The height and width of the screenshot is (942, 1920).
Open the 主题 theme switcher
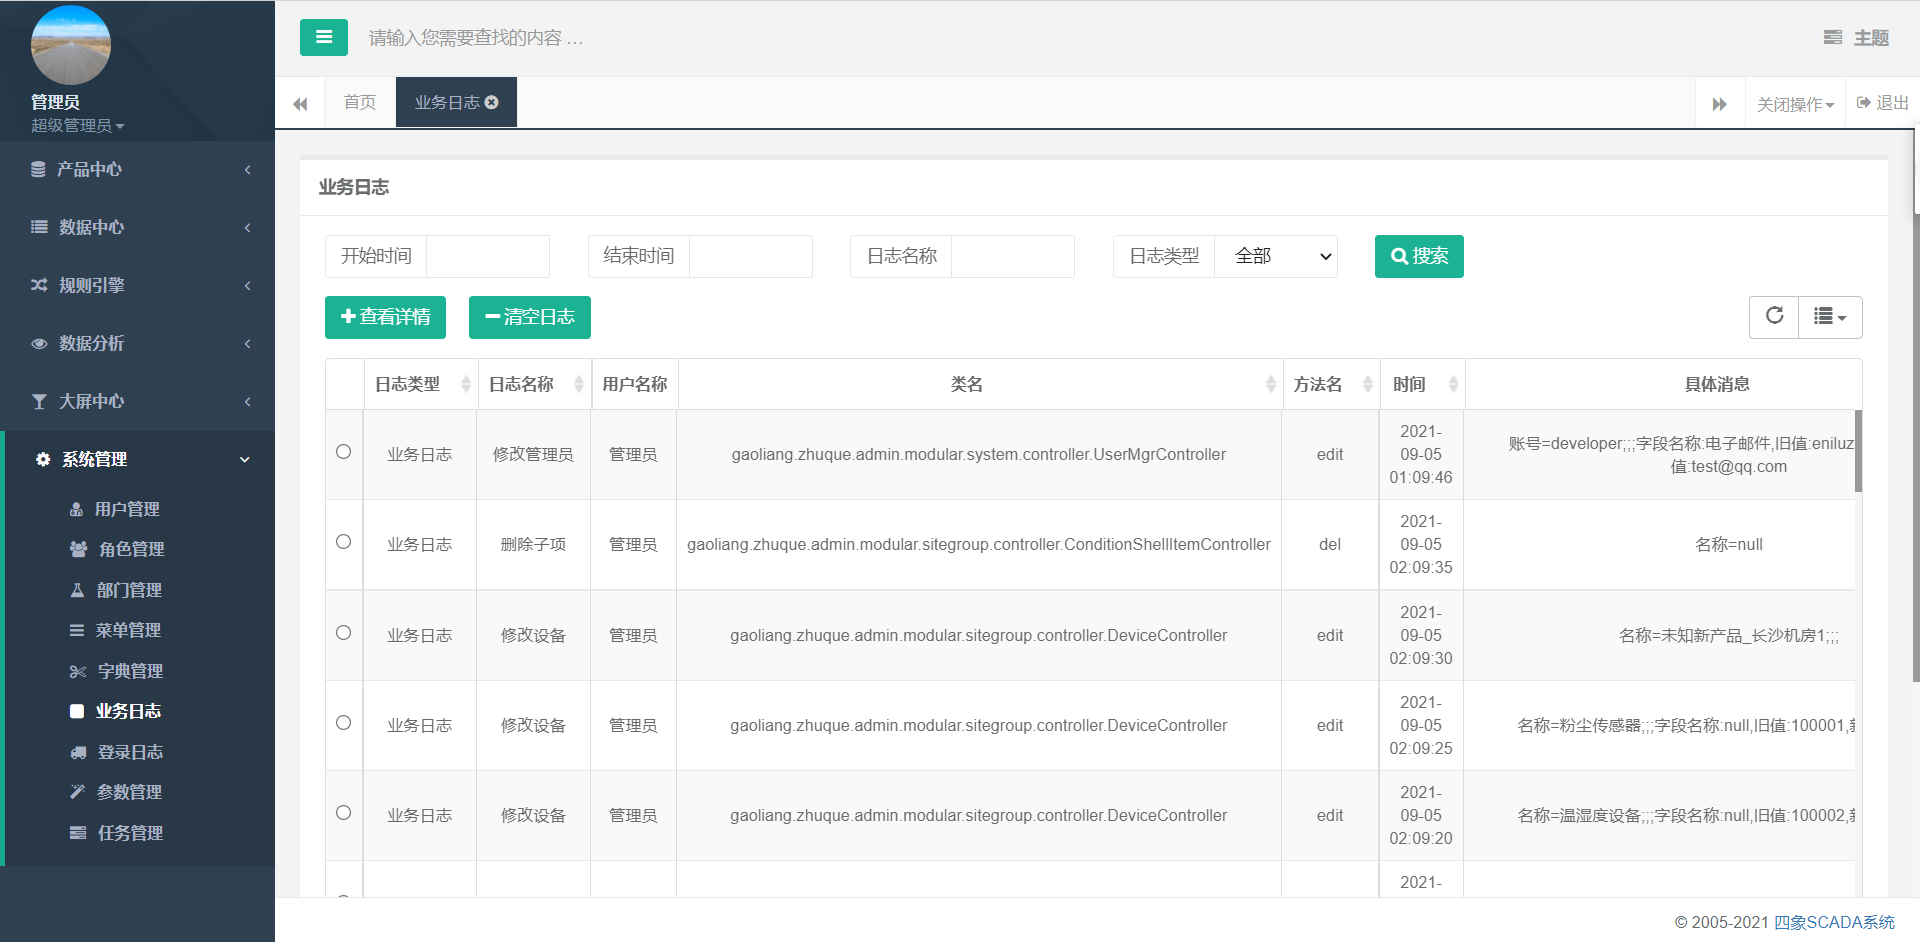[1856, 38]
